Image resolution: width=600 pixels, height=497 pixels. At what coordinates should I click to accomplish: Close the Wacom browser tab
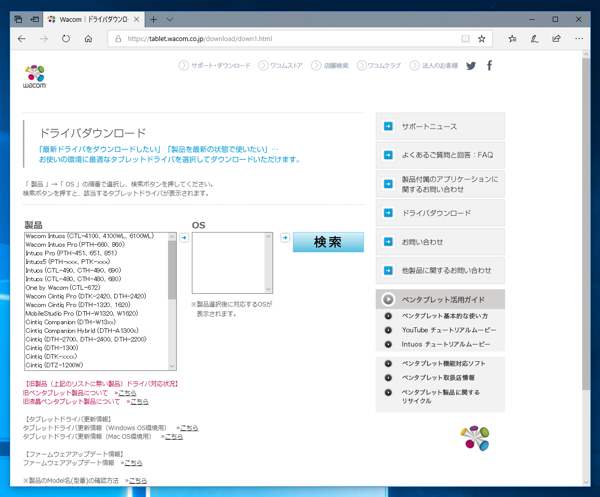click(x=136, y=20)
